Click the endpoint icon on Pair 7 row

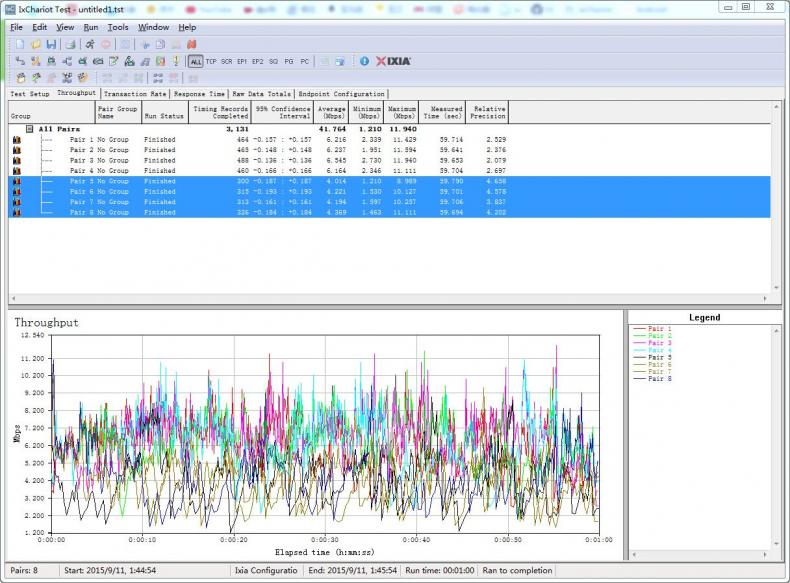click(17, 202)
